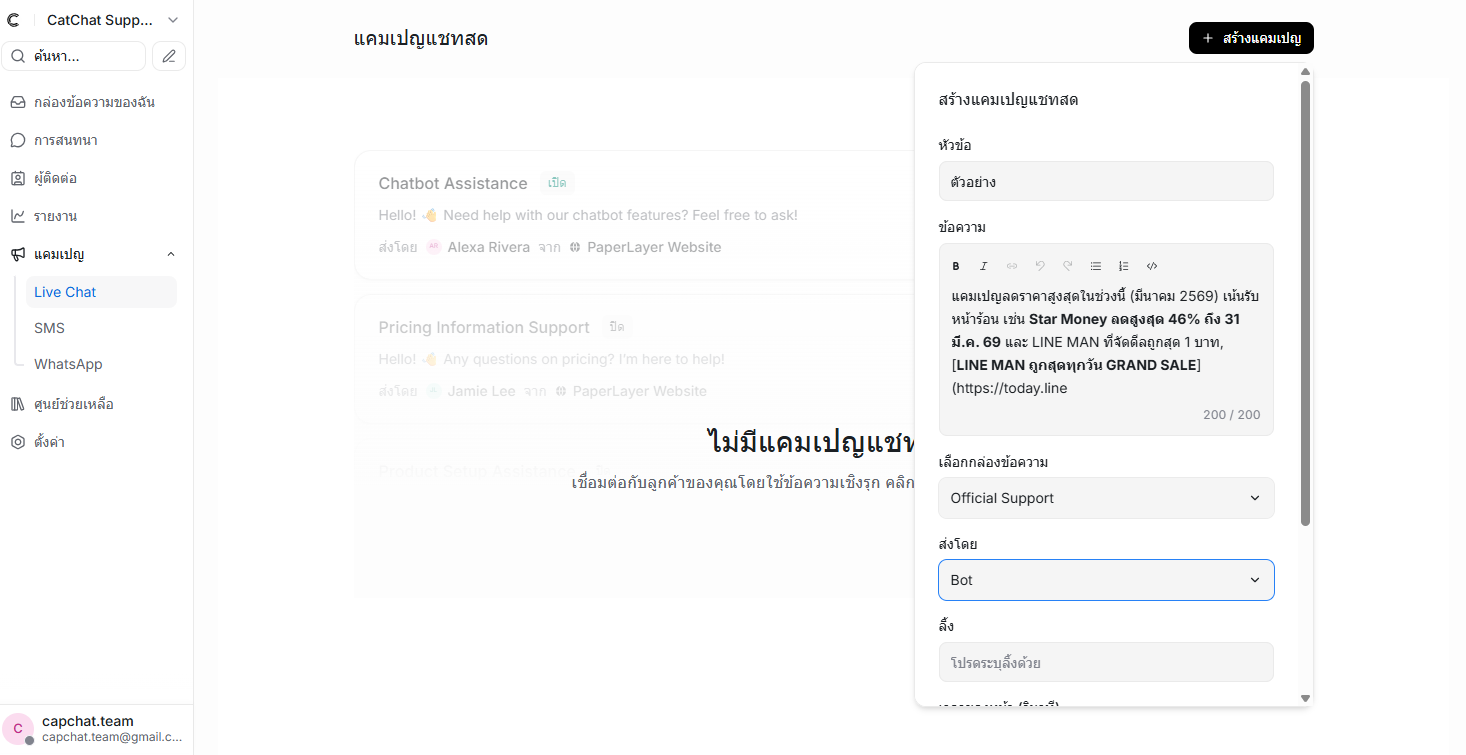Insert a numbered list in message

tap(1124, 266)
